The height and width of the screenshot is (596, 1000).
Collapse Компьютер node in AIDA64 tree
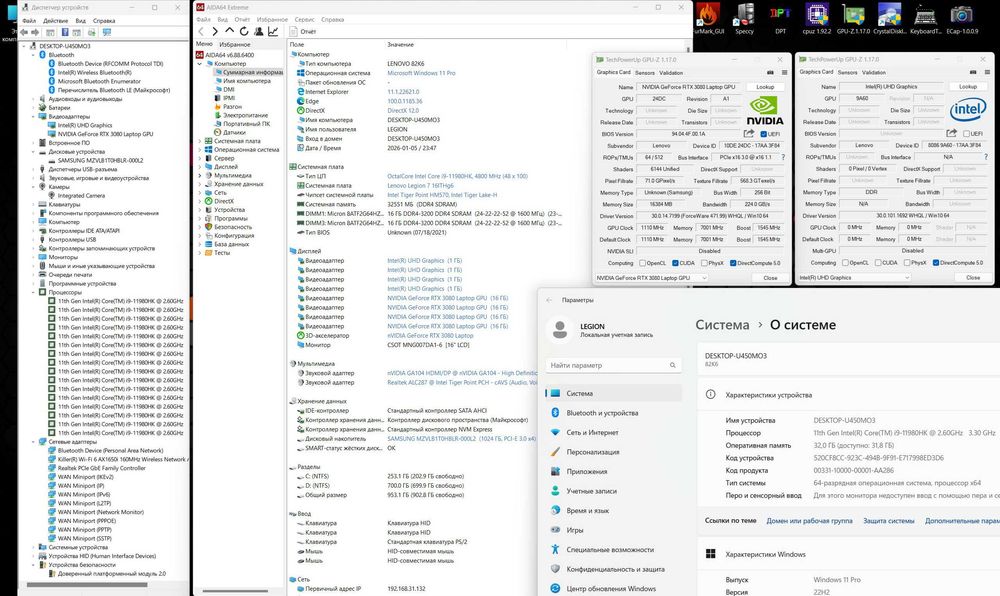(200, 64)
